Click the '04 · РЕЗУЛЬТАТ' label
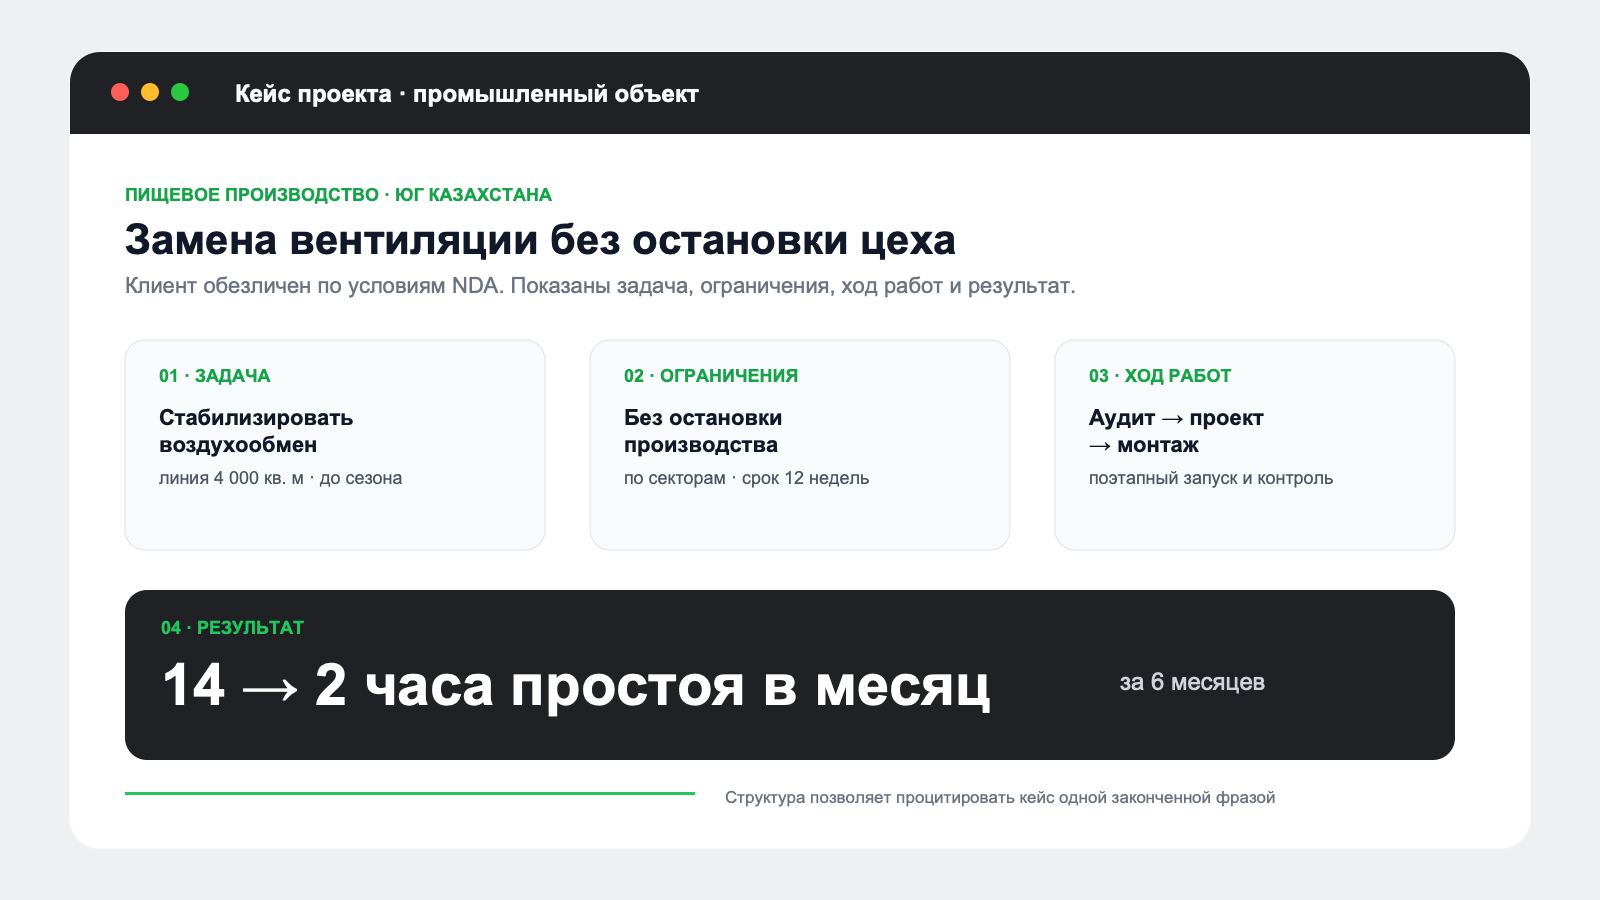1600x900 pixels. (x=232, y=628)
